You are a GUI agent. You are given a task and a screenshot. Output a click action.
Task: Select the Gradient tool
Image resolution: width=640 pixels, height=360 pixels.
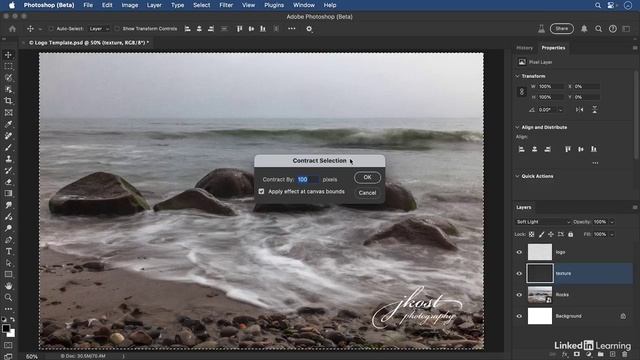pos(8,193)
